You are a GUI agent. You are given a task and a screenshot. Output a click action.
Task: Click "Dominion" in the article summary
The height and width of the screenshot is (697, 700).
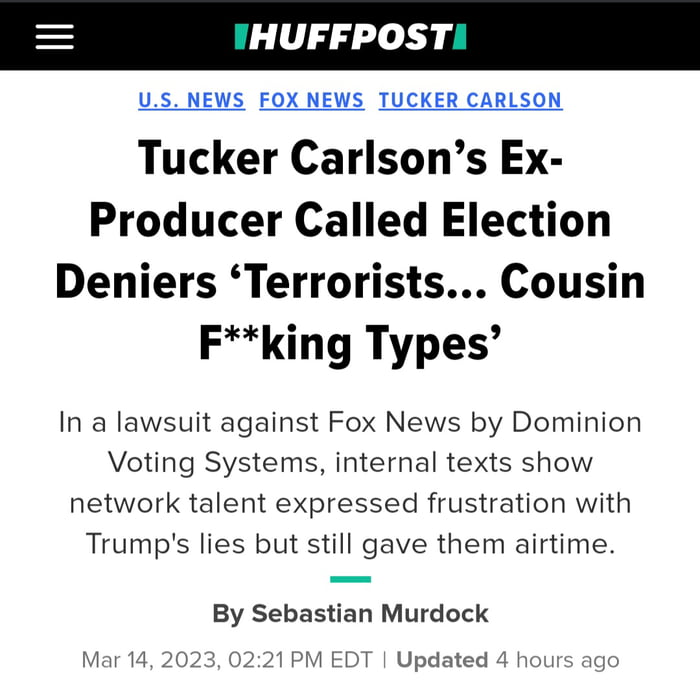pyautogui.click(x=576, y=422)
